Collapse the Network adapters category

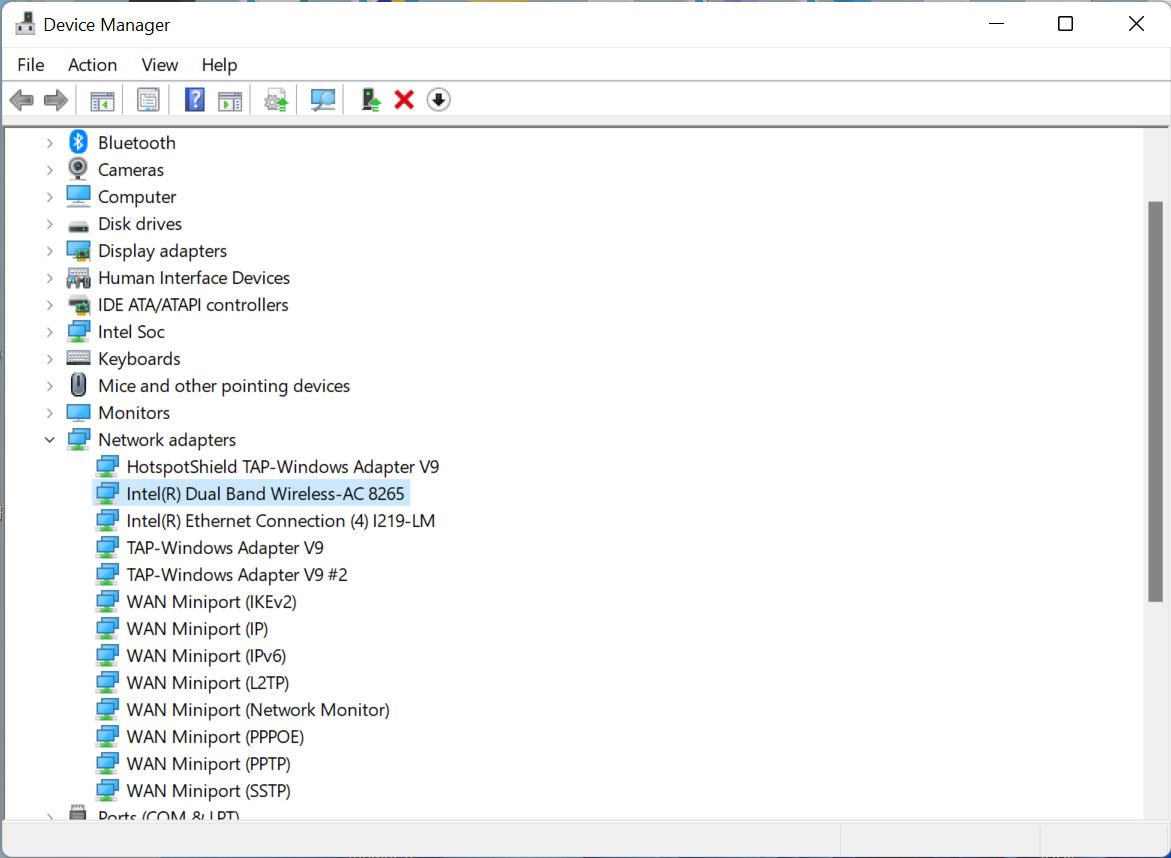coord(50,440)
